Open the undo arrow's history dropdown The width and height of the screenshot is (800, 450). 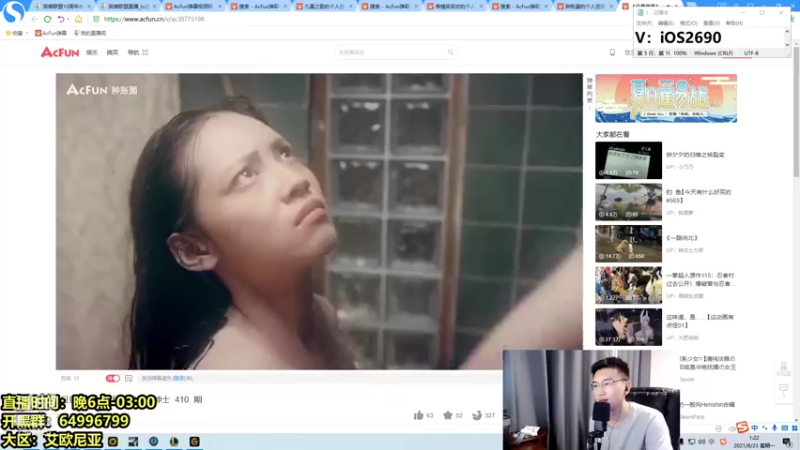(x=68, y=19)
